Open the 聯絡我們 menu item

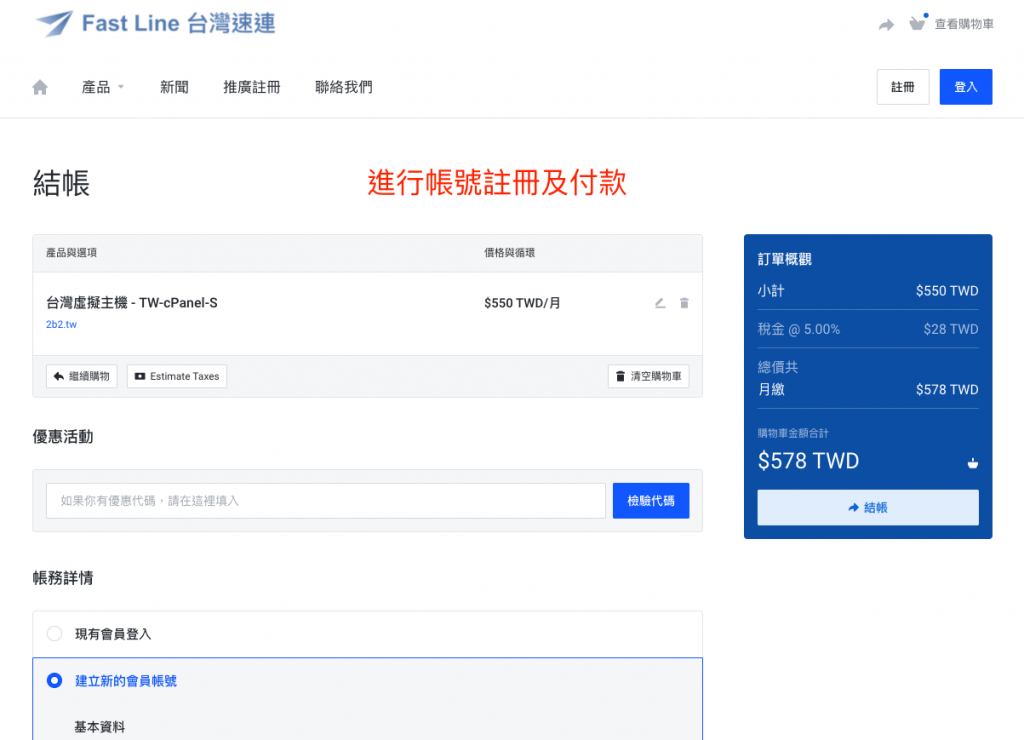tap(344, 87)
